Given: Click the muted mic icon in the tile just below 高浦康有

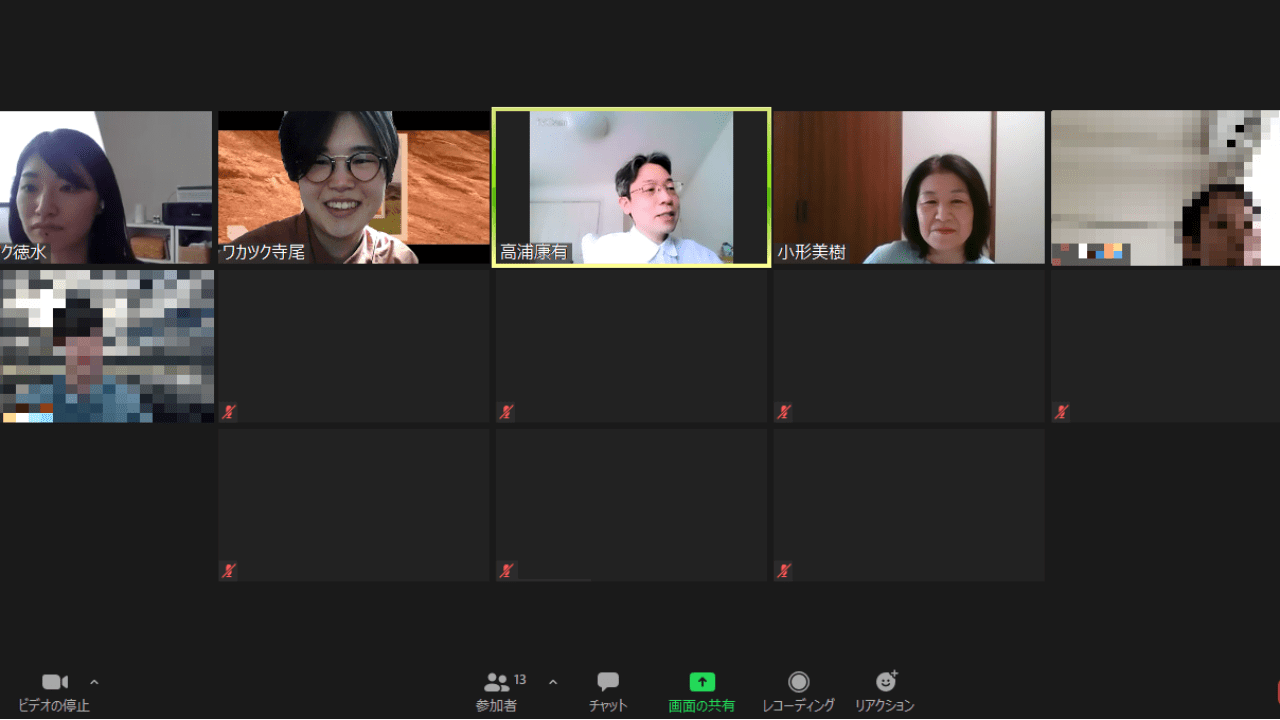Looking at the screenshot, I should (x=507, y=411).
